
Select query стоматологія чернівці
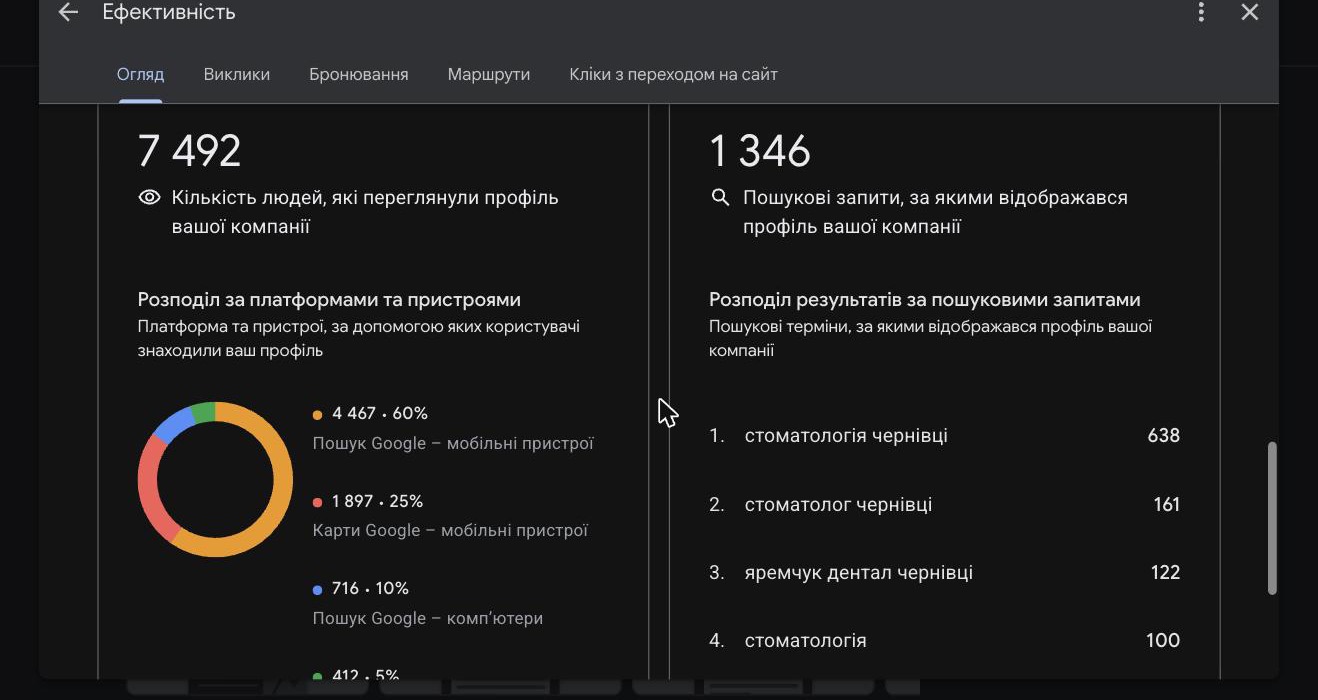coord(846,436)
